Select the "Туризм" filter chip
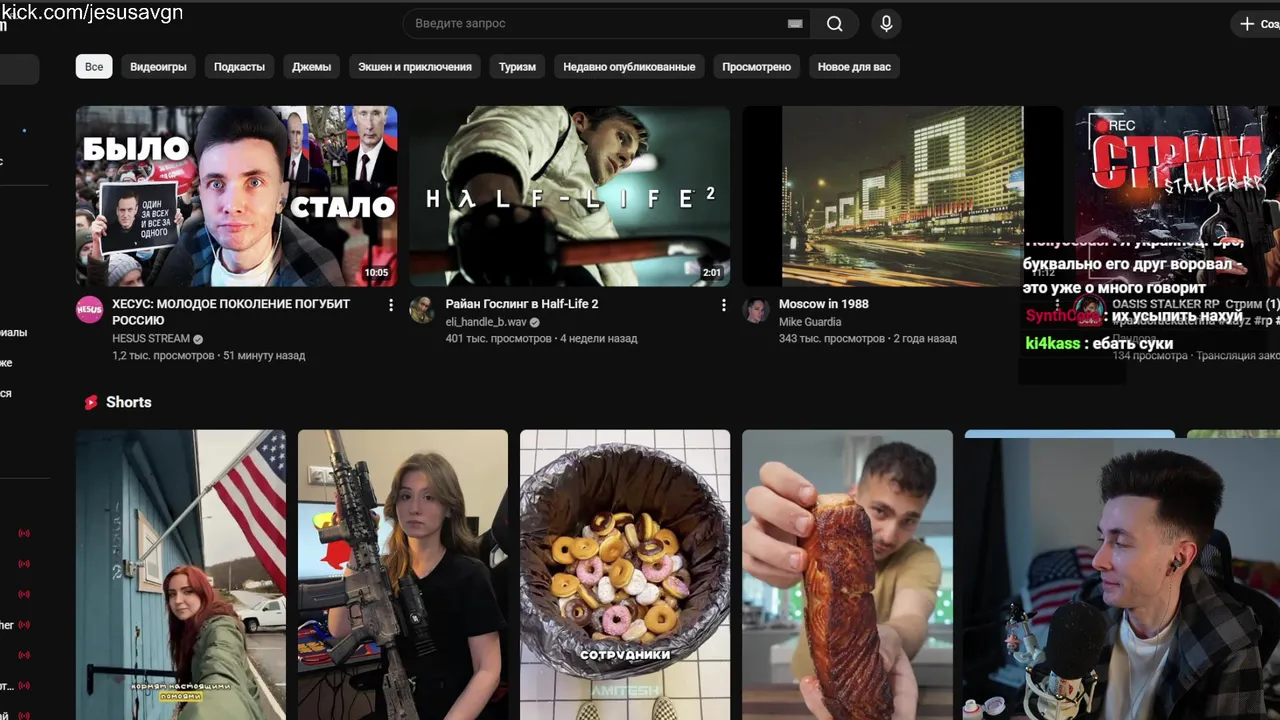The height and width of the screenshot is (720, 1280). pyautogui.click(x=517, y=67)
